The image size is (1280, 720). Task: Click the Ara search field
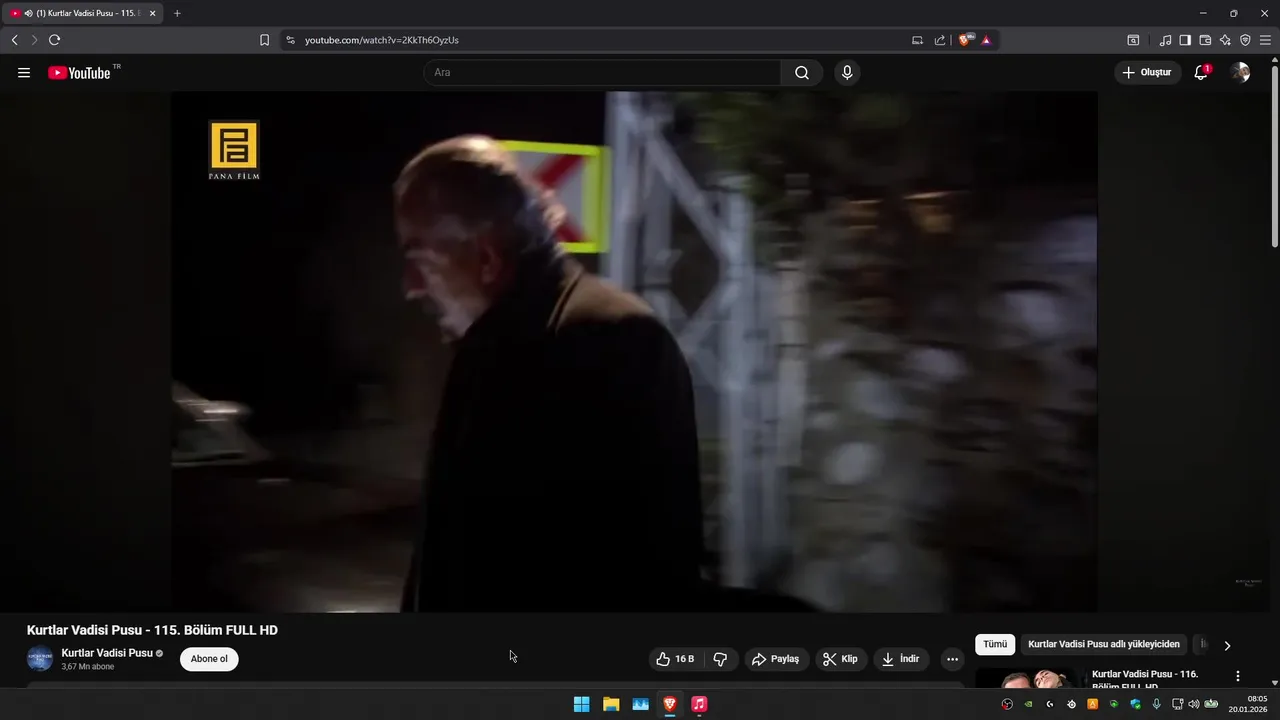pos(602,73)
